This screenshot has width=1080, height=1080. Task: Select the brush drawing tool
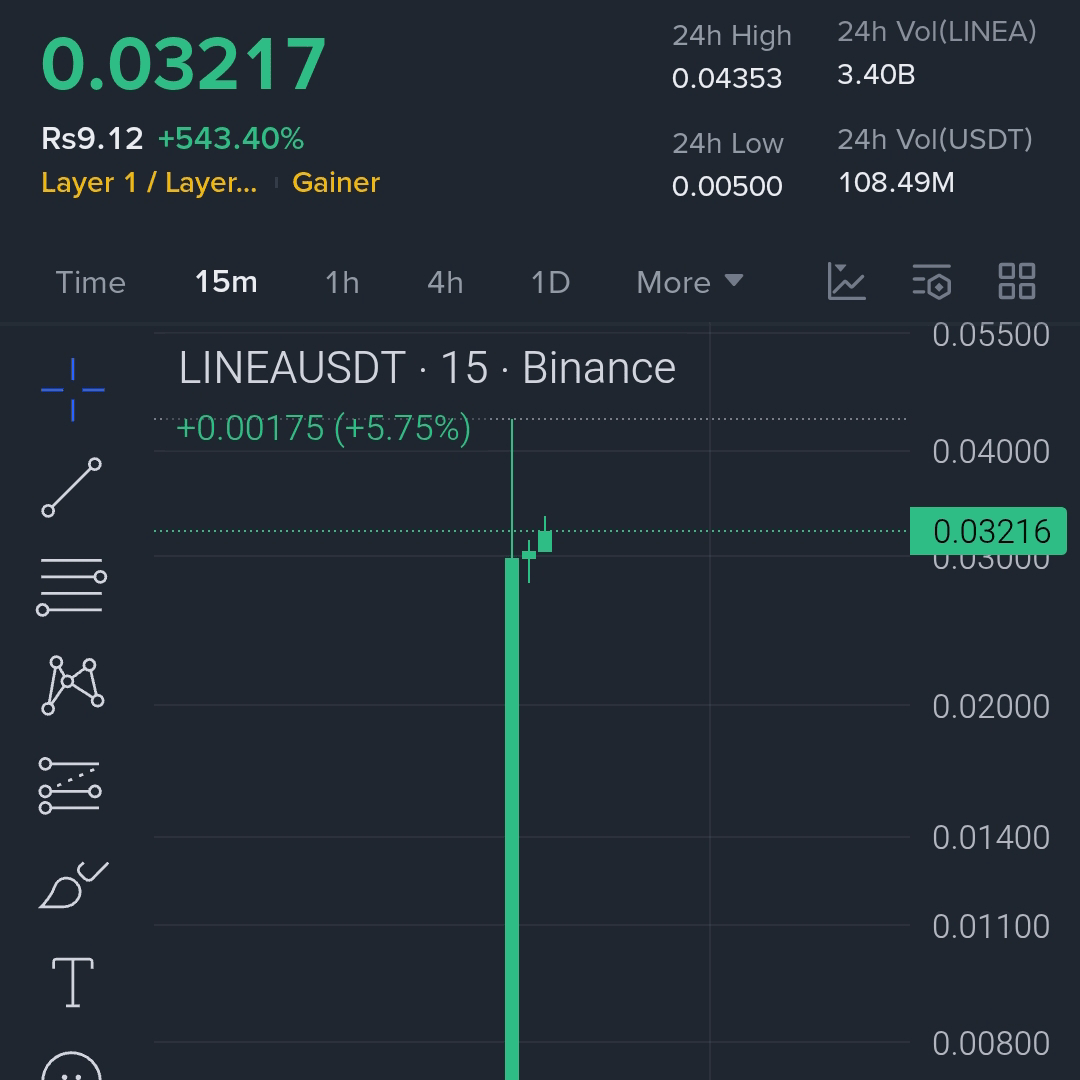click(x=74, y=885)
